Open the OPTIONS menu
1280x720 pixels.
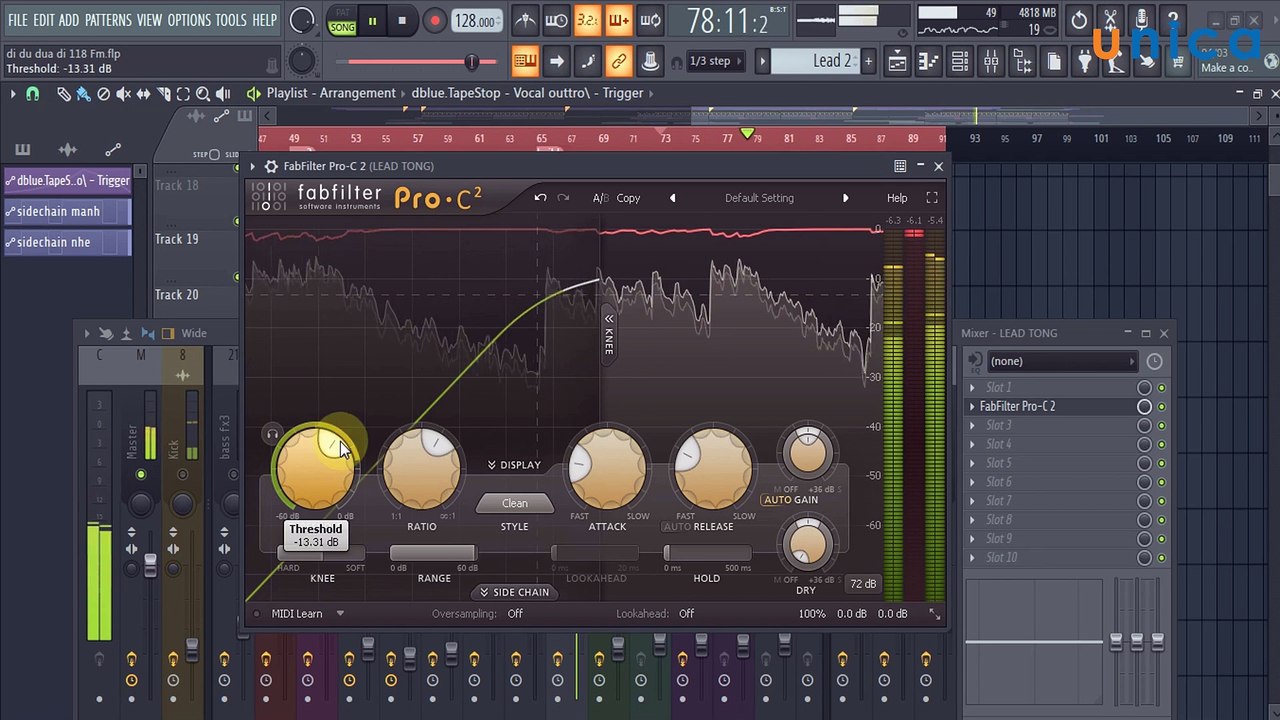coord(188,20)
